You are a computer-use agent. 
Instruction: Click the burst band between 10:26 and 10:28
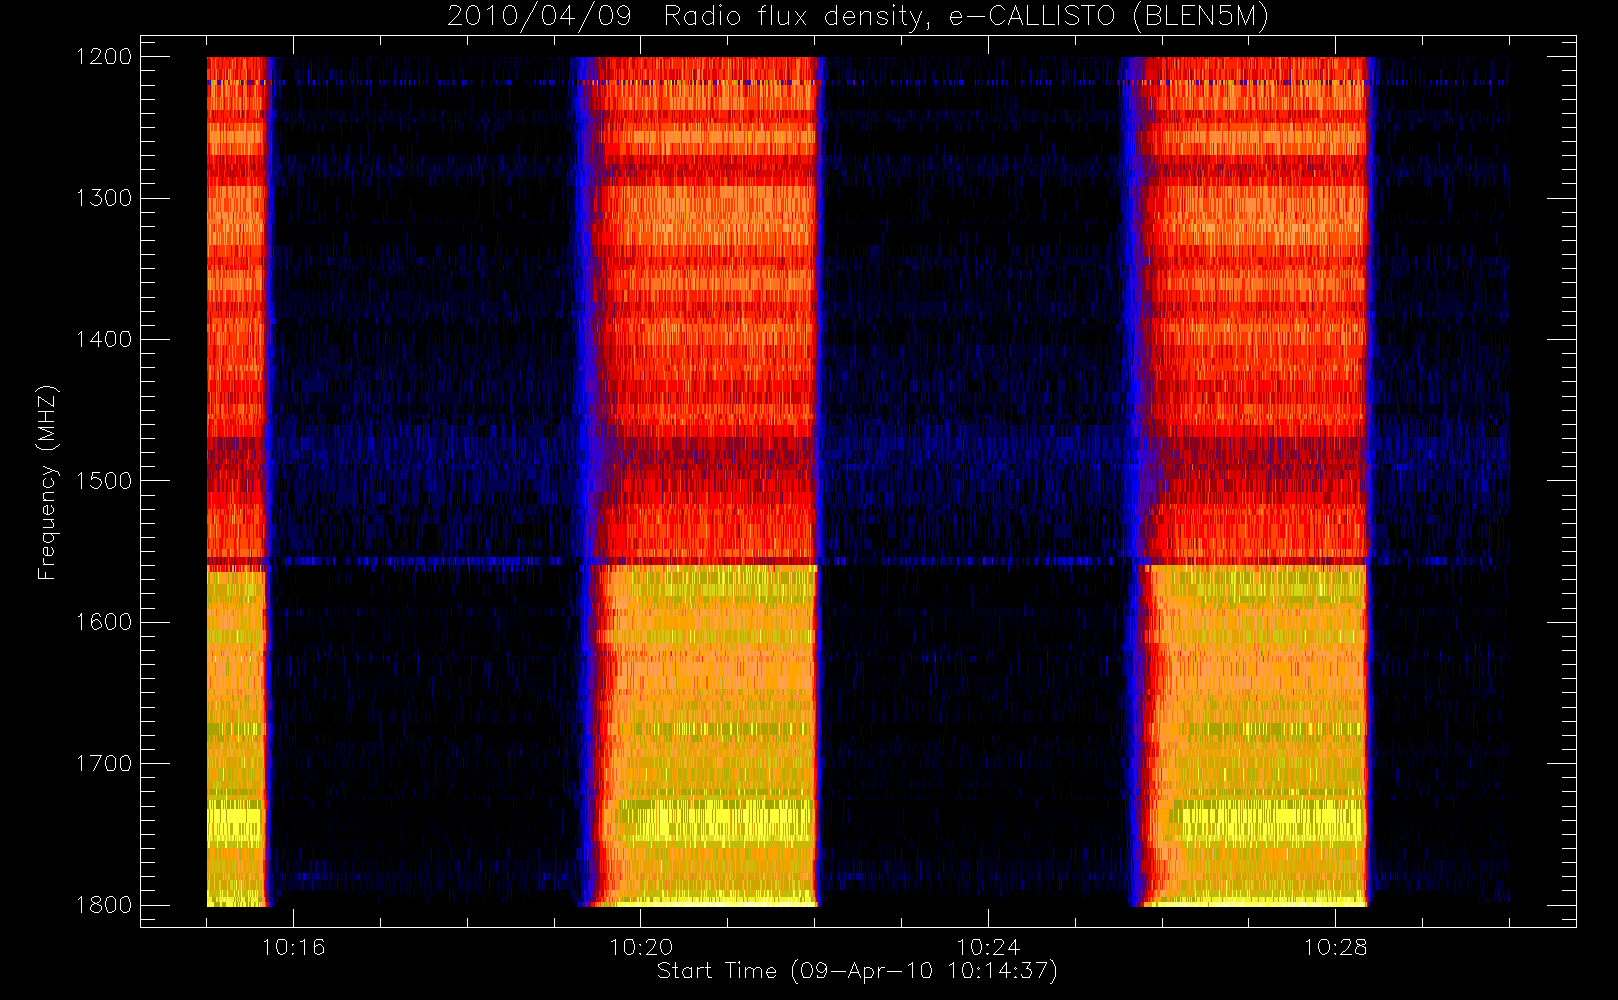1250,482
